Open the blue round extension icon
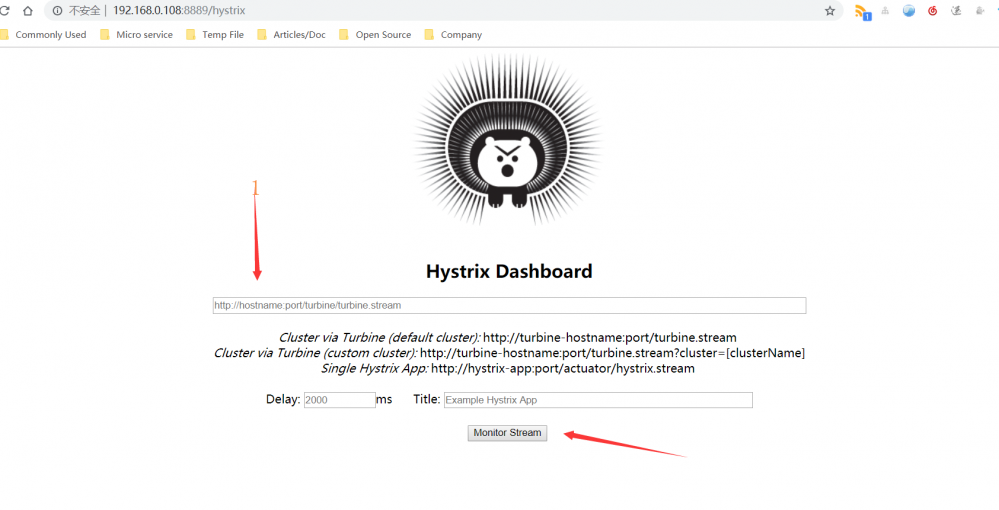 909,11
